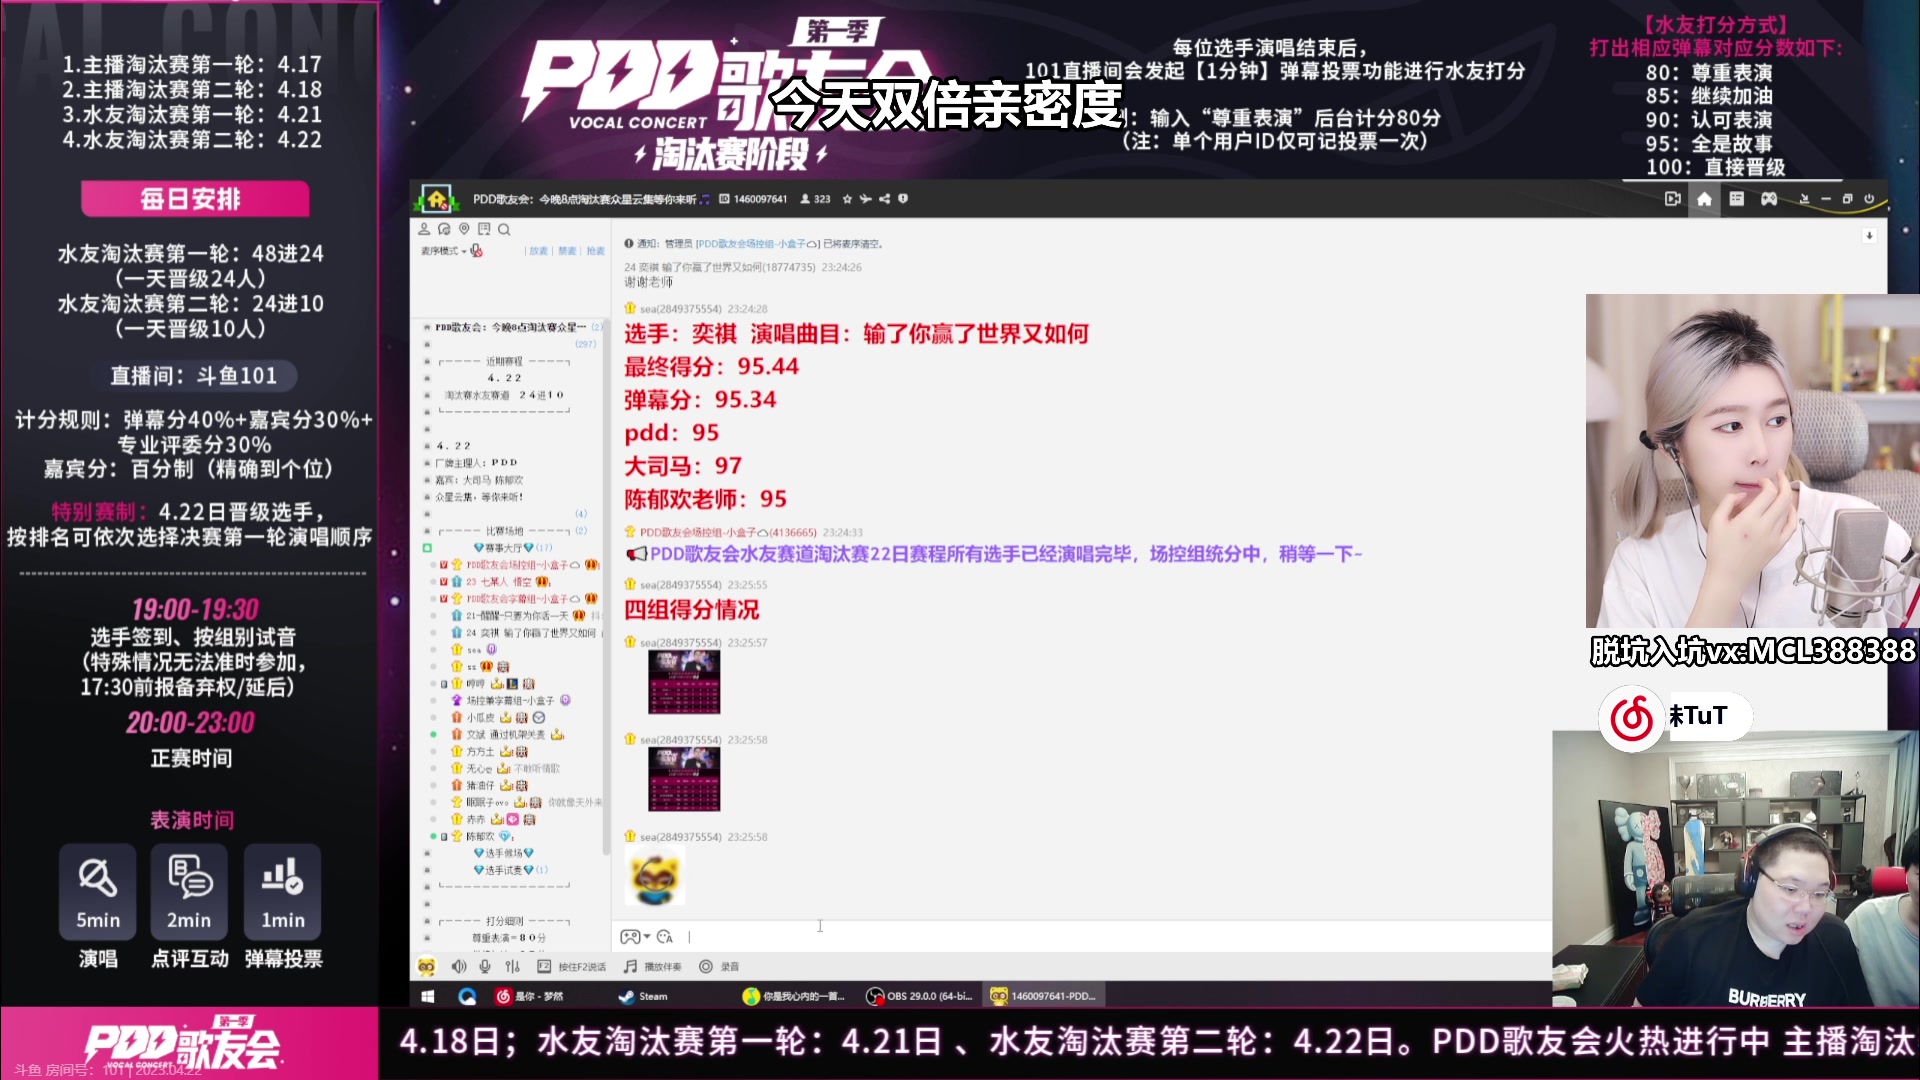Screen dimensions: 1920x1080
Task: Open audio mixer settings icon
Action: [x=512, y=966]
